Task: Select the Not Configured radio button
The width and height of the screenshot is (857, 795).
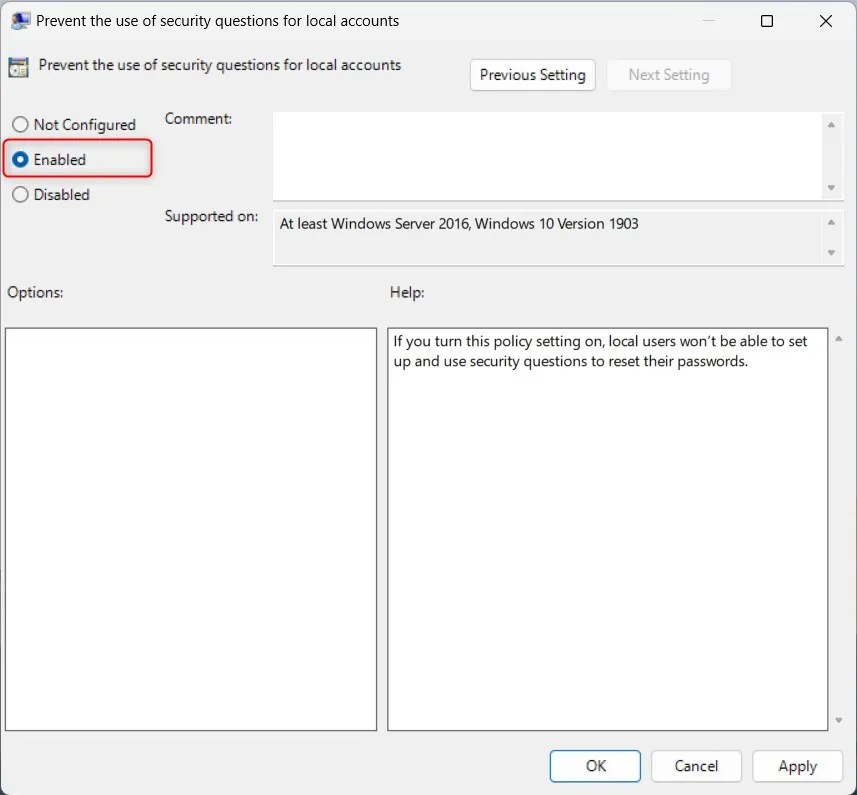Action: click(x=19, y=124)
